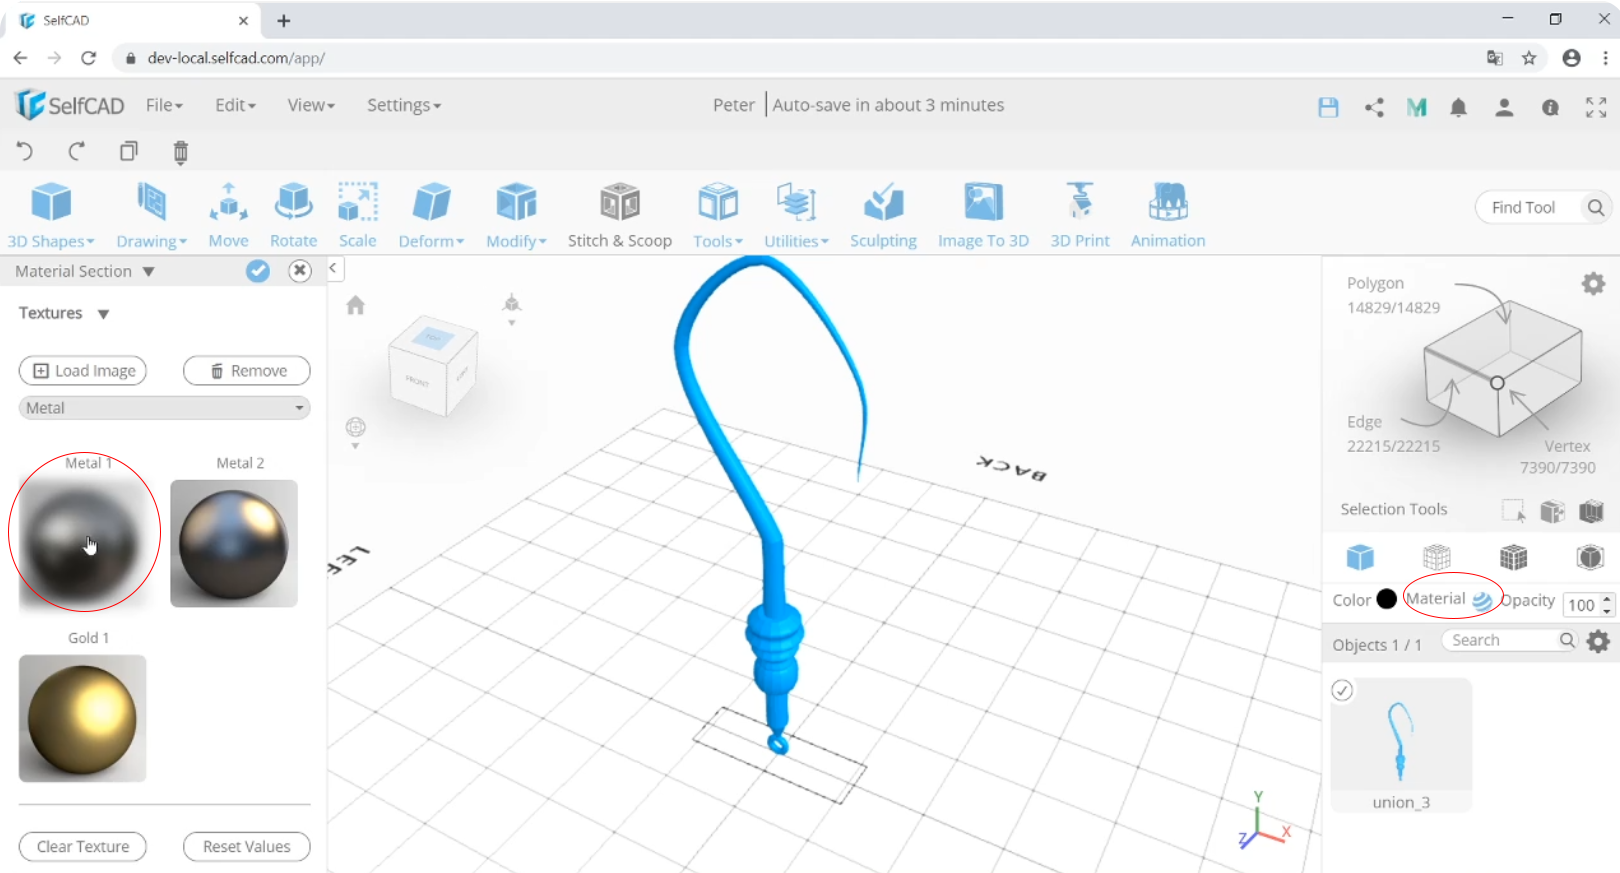
Task: Click the Delete trash icon
Action: (180, 152)
